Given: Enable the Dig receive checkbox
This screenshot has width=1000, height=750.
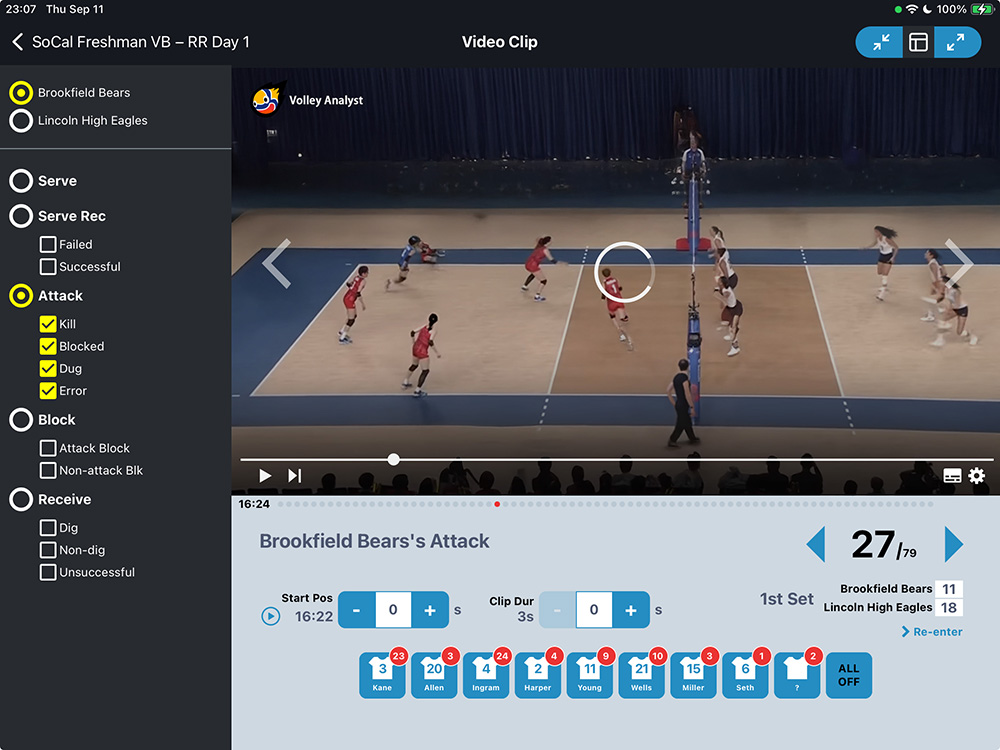Looking at the screenshot, I should pyautogui.click(x=48, y=528).
